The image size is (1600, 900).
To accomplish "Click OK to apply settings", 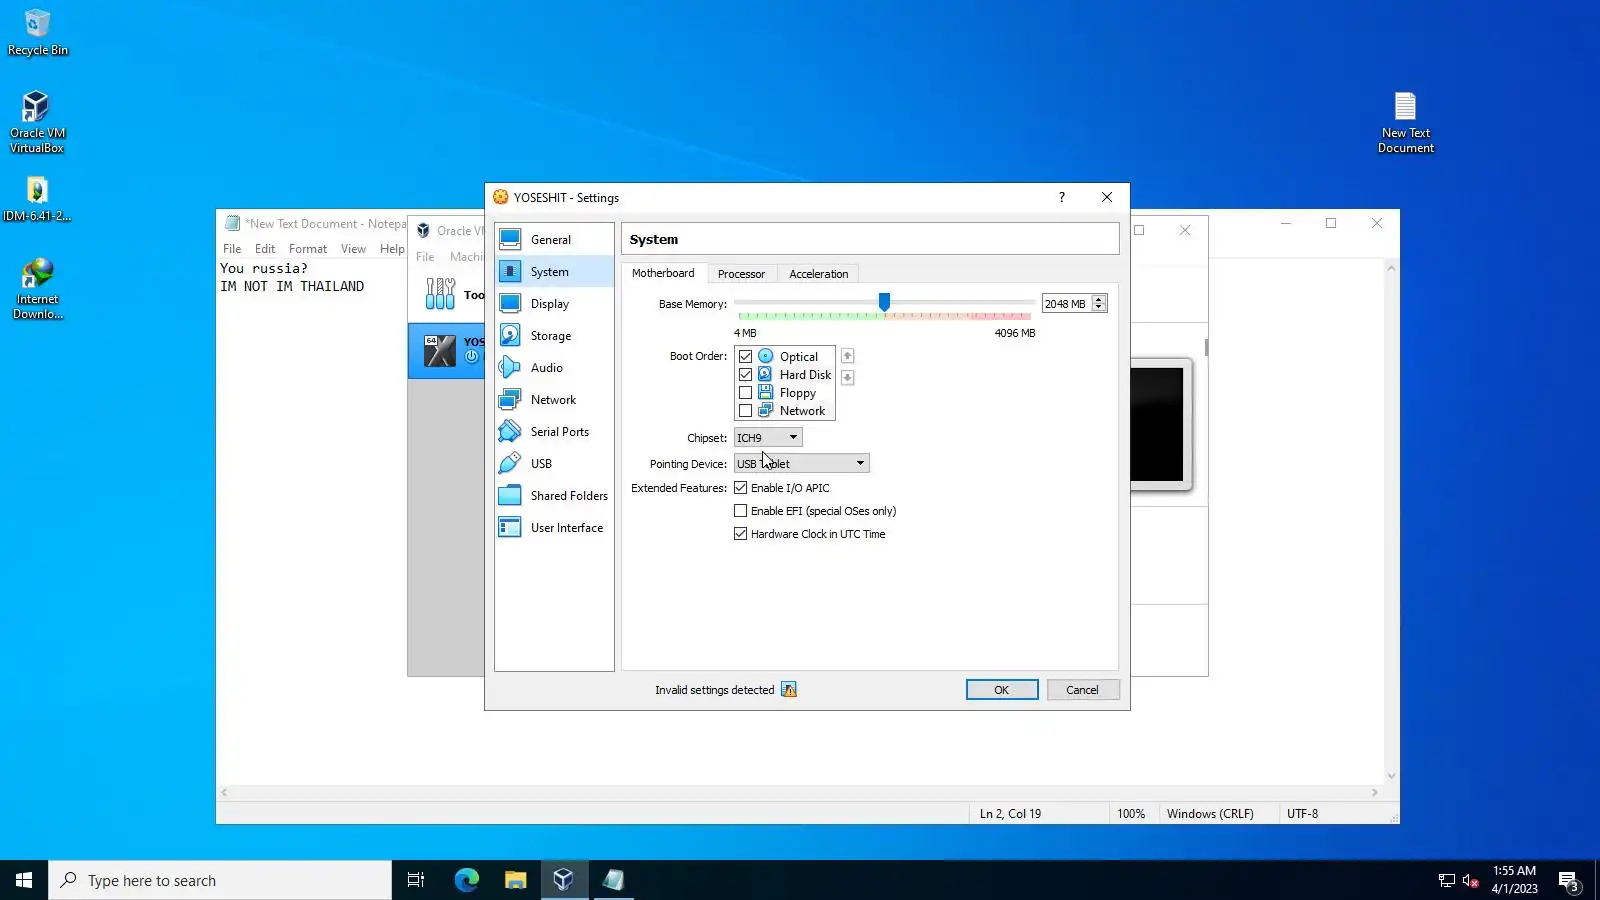I will click(x=1002, y=690).
